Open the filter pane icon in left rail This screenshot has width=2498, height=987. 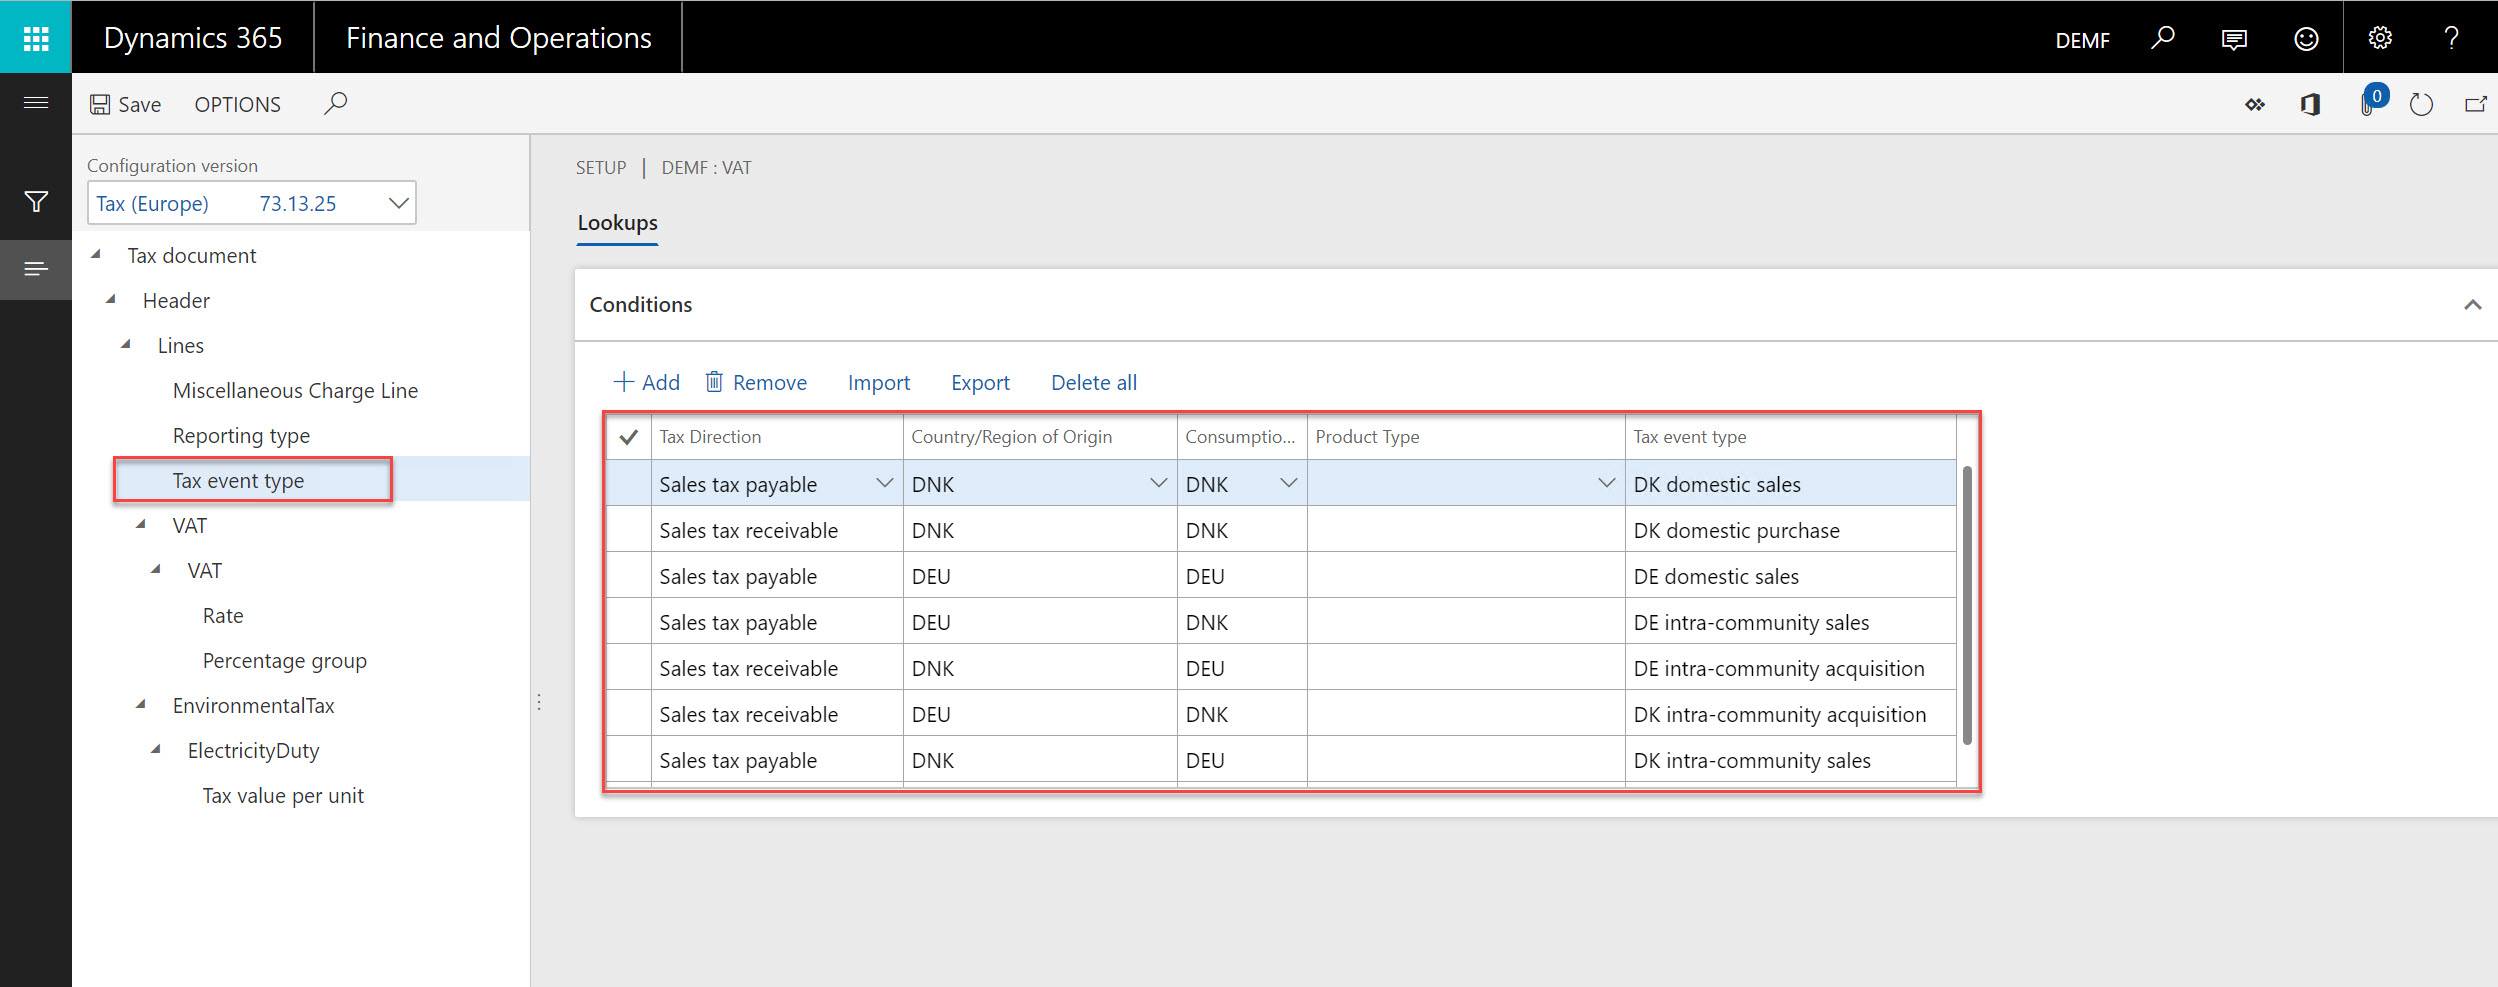(x=36, y=202)
